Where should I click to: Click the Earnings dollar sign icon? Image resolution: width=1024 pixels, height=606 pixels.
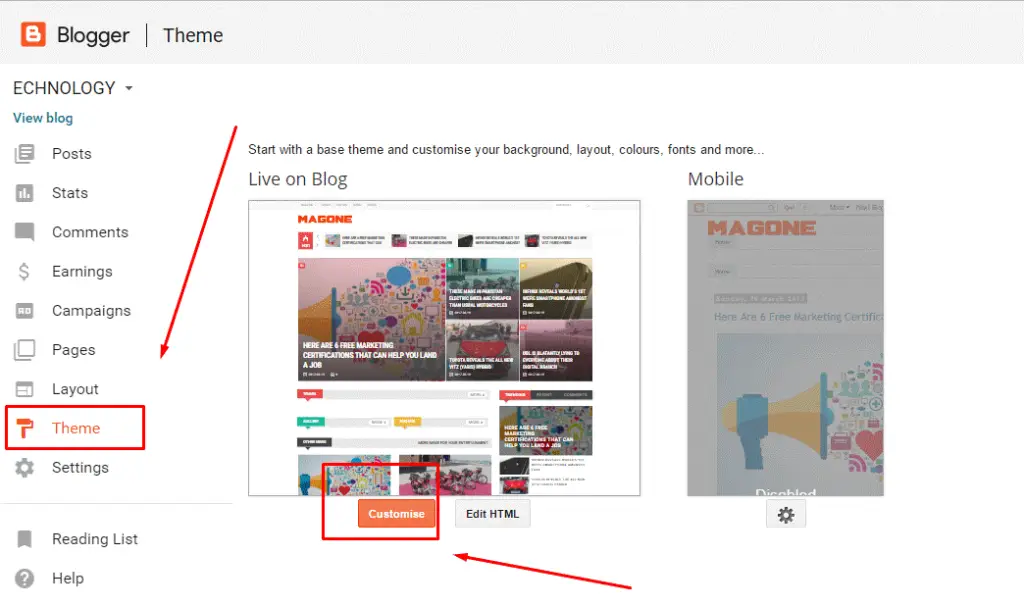(24, 272)
